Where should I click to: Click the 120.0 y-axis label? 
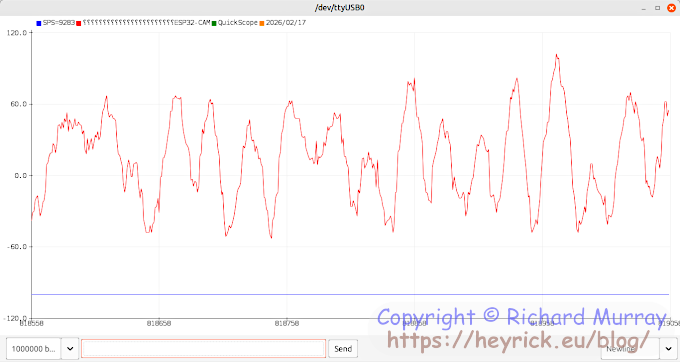[17, 33]
